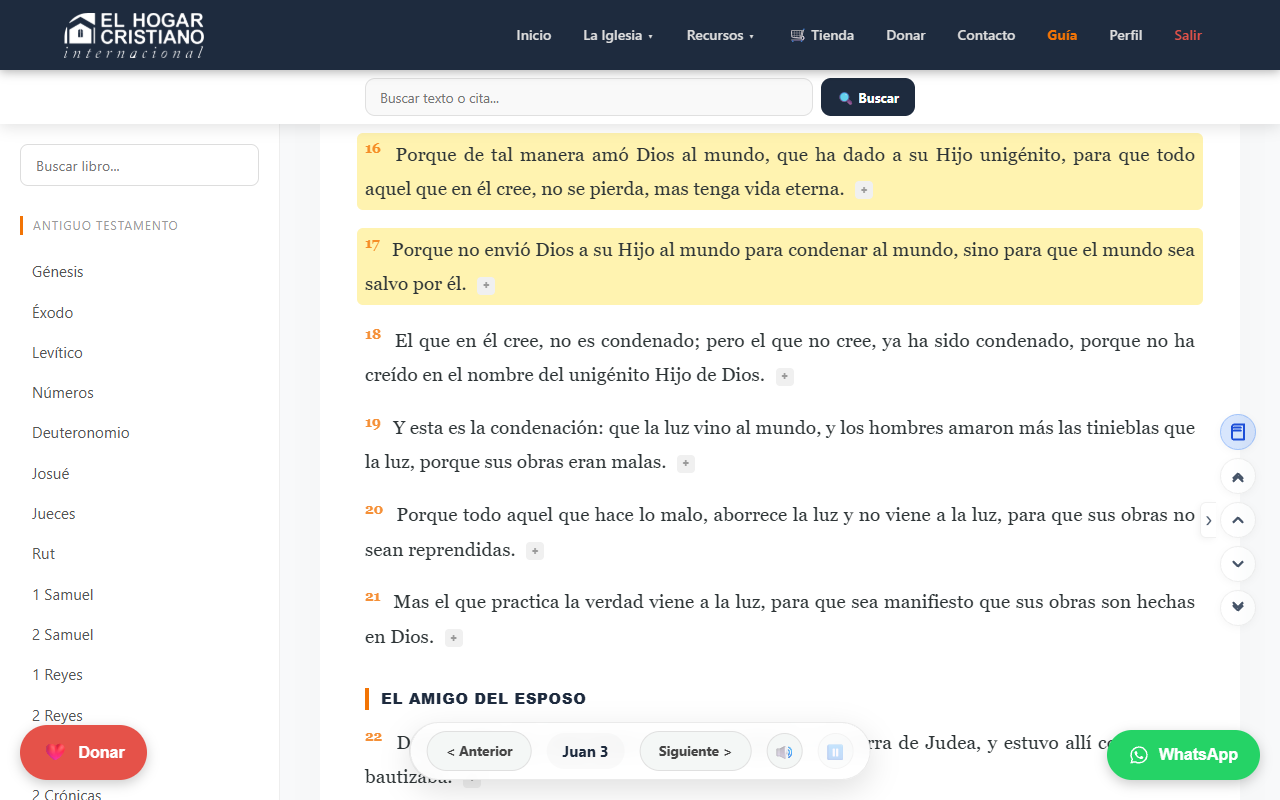1280x800 pixels.
Task: Expand the La Iglesia dropdown menu
Action: [618, 35]
